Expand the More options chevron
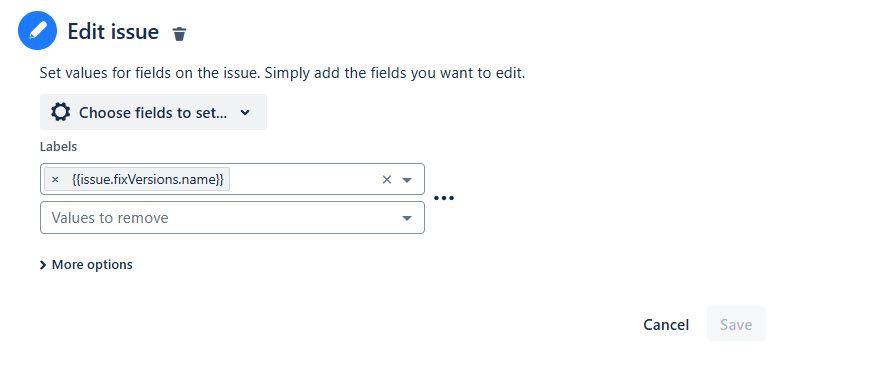886x380 pixels. [x=43, y=265]
